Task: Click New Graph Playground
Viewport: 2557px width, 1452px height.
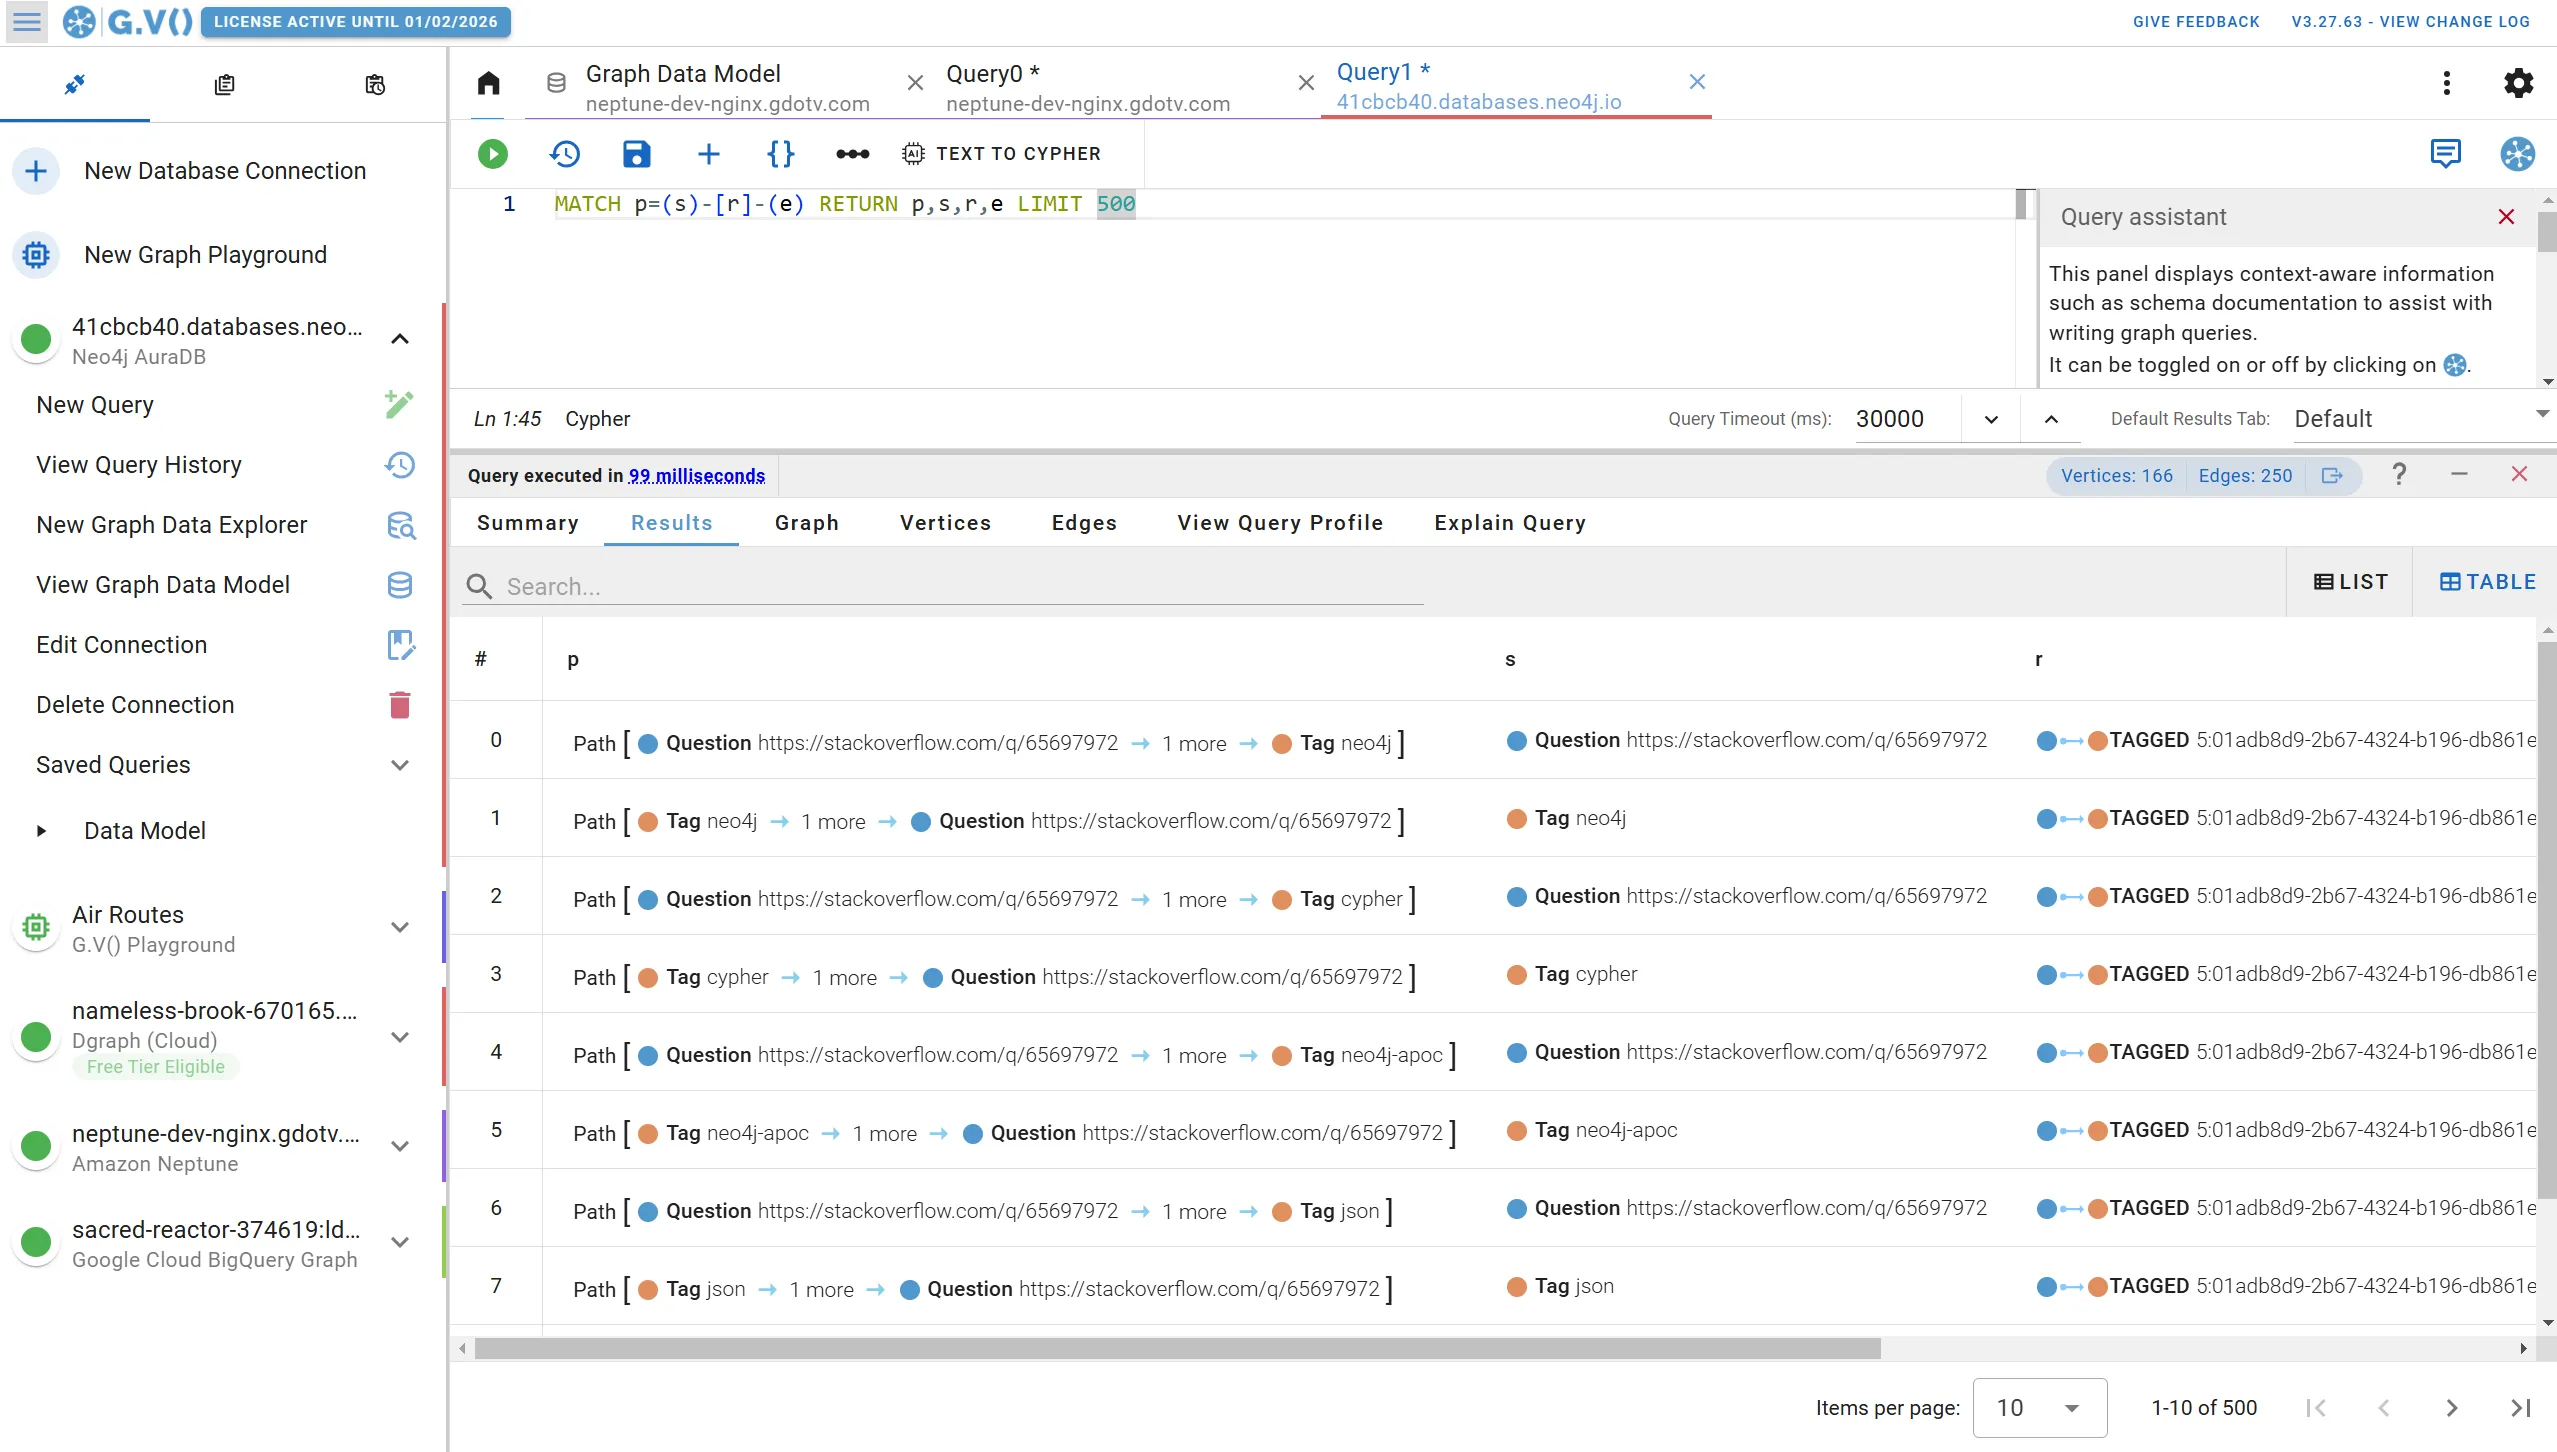Action: pos(205,255)
